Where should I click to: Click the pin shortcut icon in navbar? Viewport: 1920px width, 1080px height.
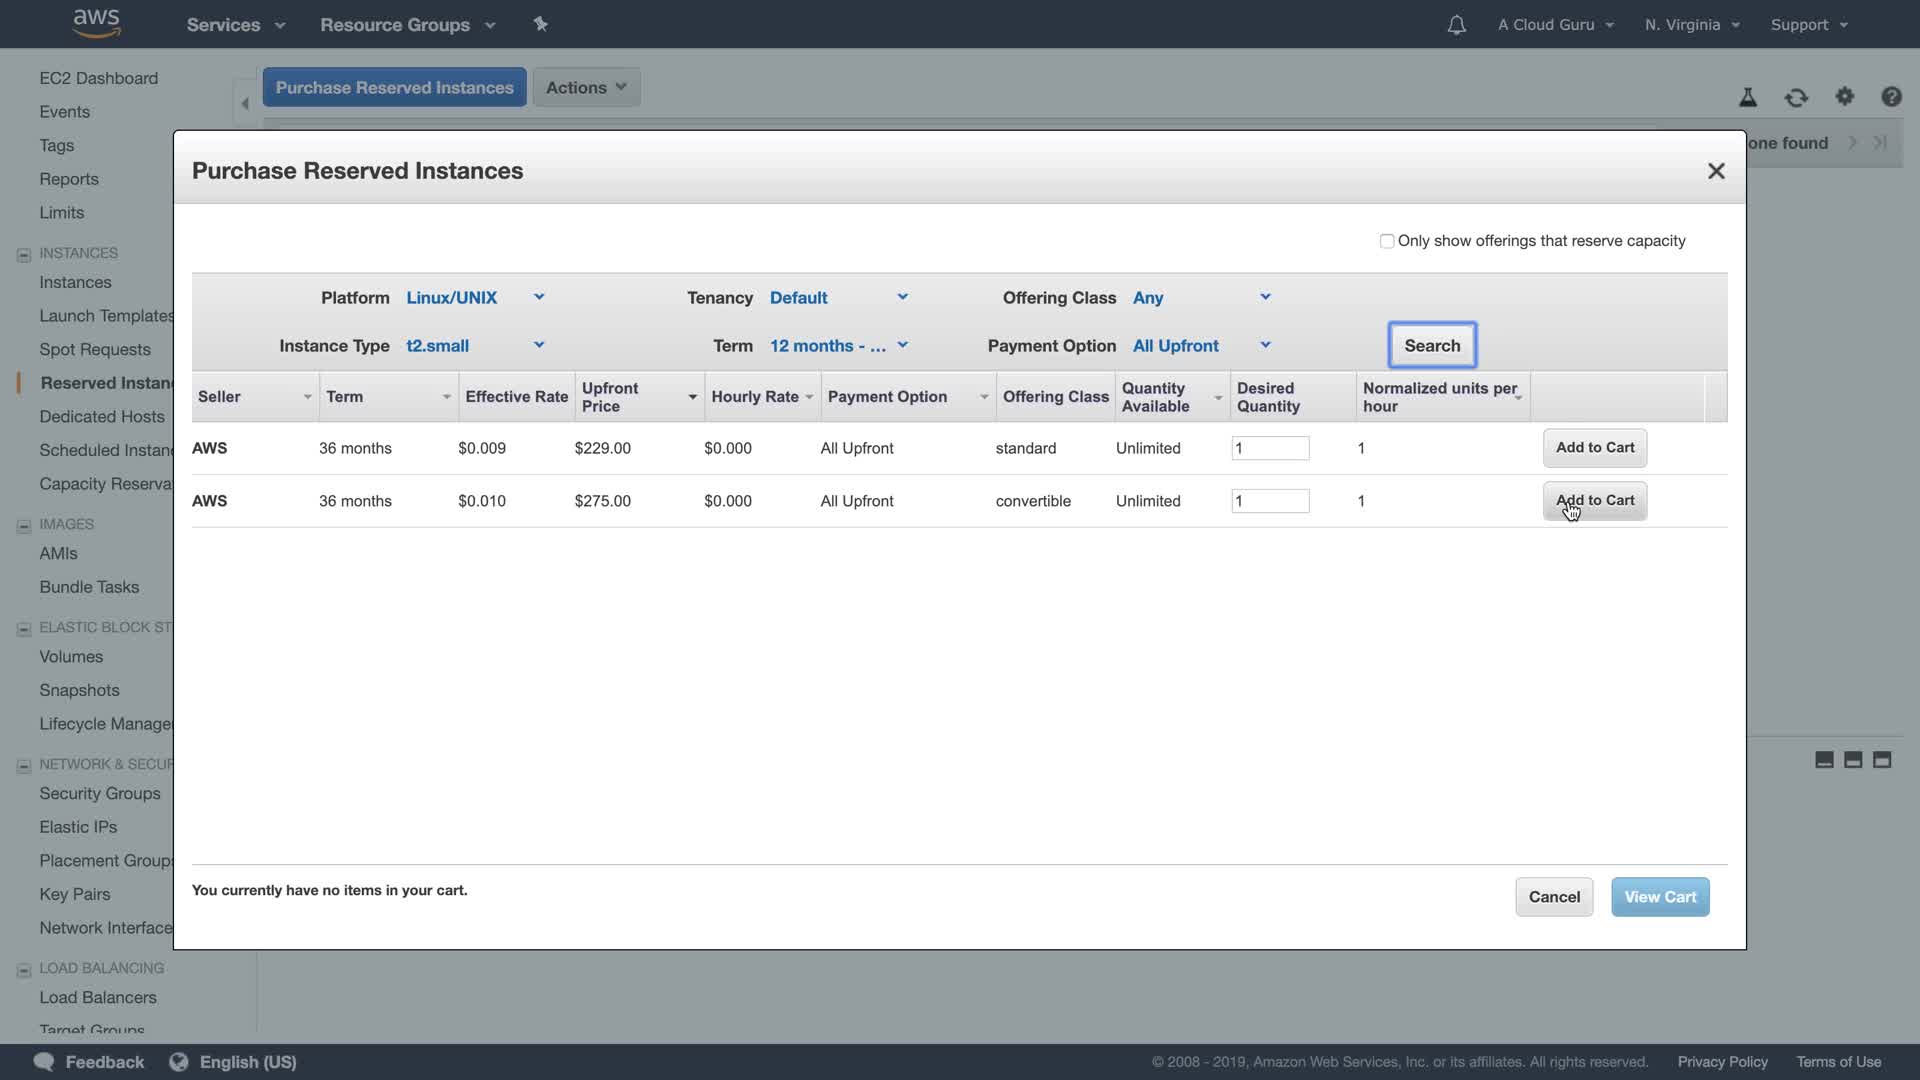point(541,24)
